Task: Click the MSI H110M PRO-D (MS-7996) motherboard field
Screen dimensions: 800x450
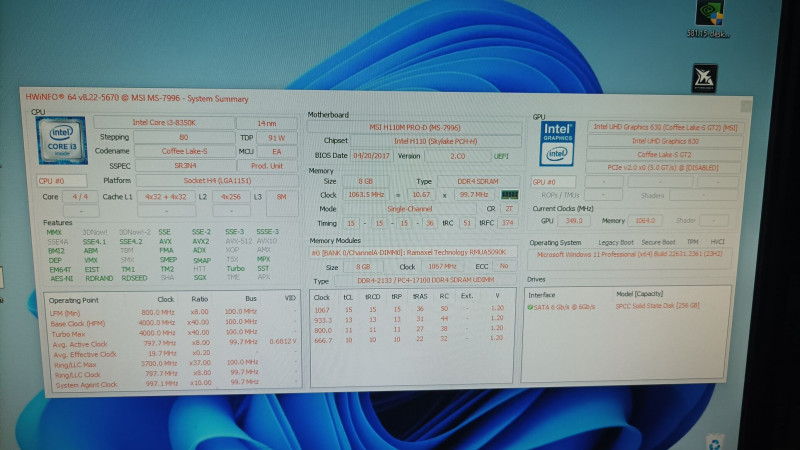Action: coord(414,128)
